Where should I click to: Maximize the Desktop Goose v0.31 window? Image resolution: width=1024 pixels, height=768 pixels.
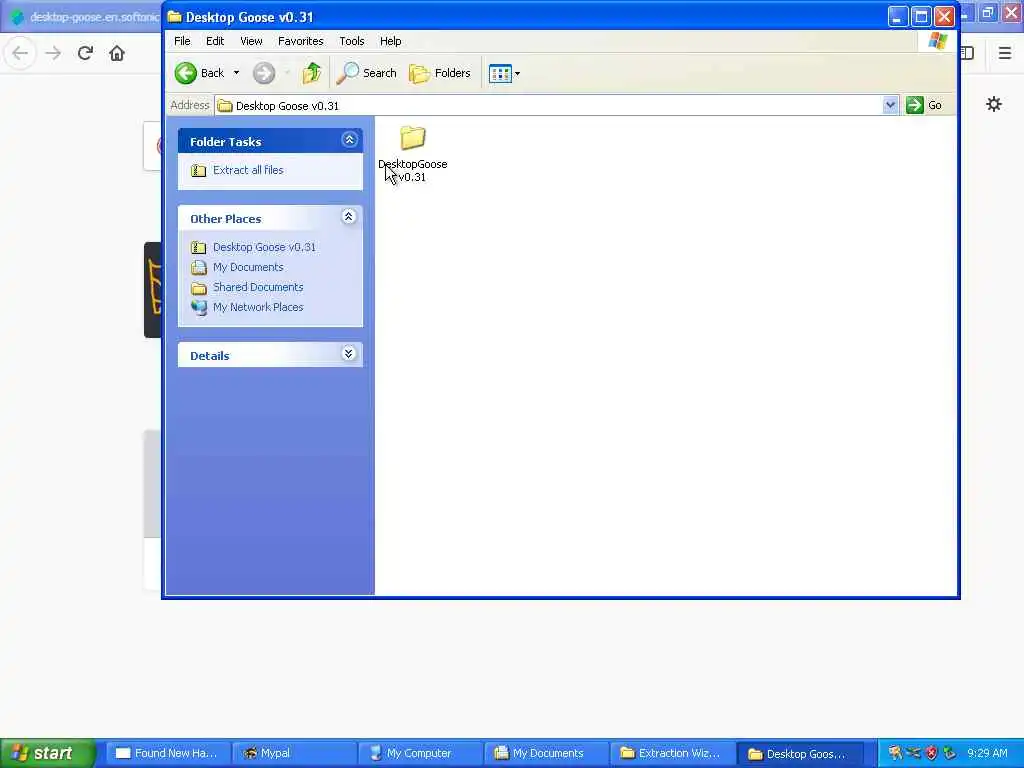(x=921, y=17)
